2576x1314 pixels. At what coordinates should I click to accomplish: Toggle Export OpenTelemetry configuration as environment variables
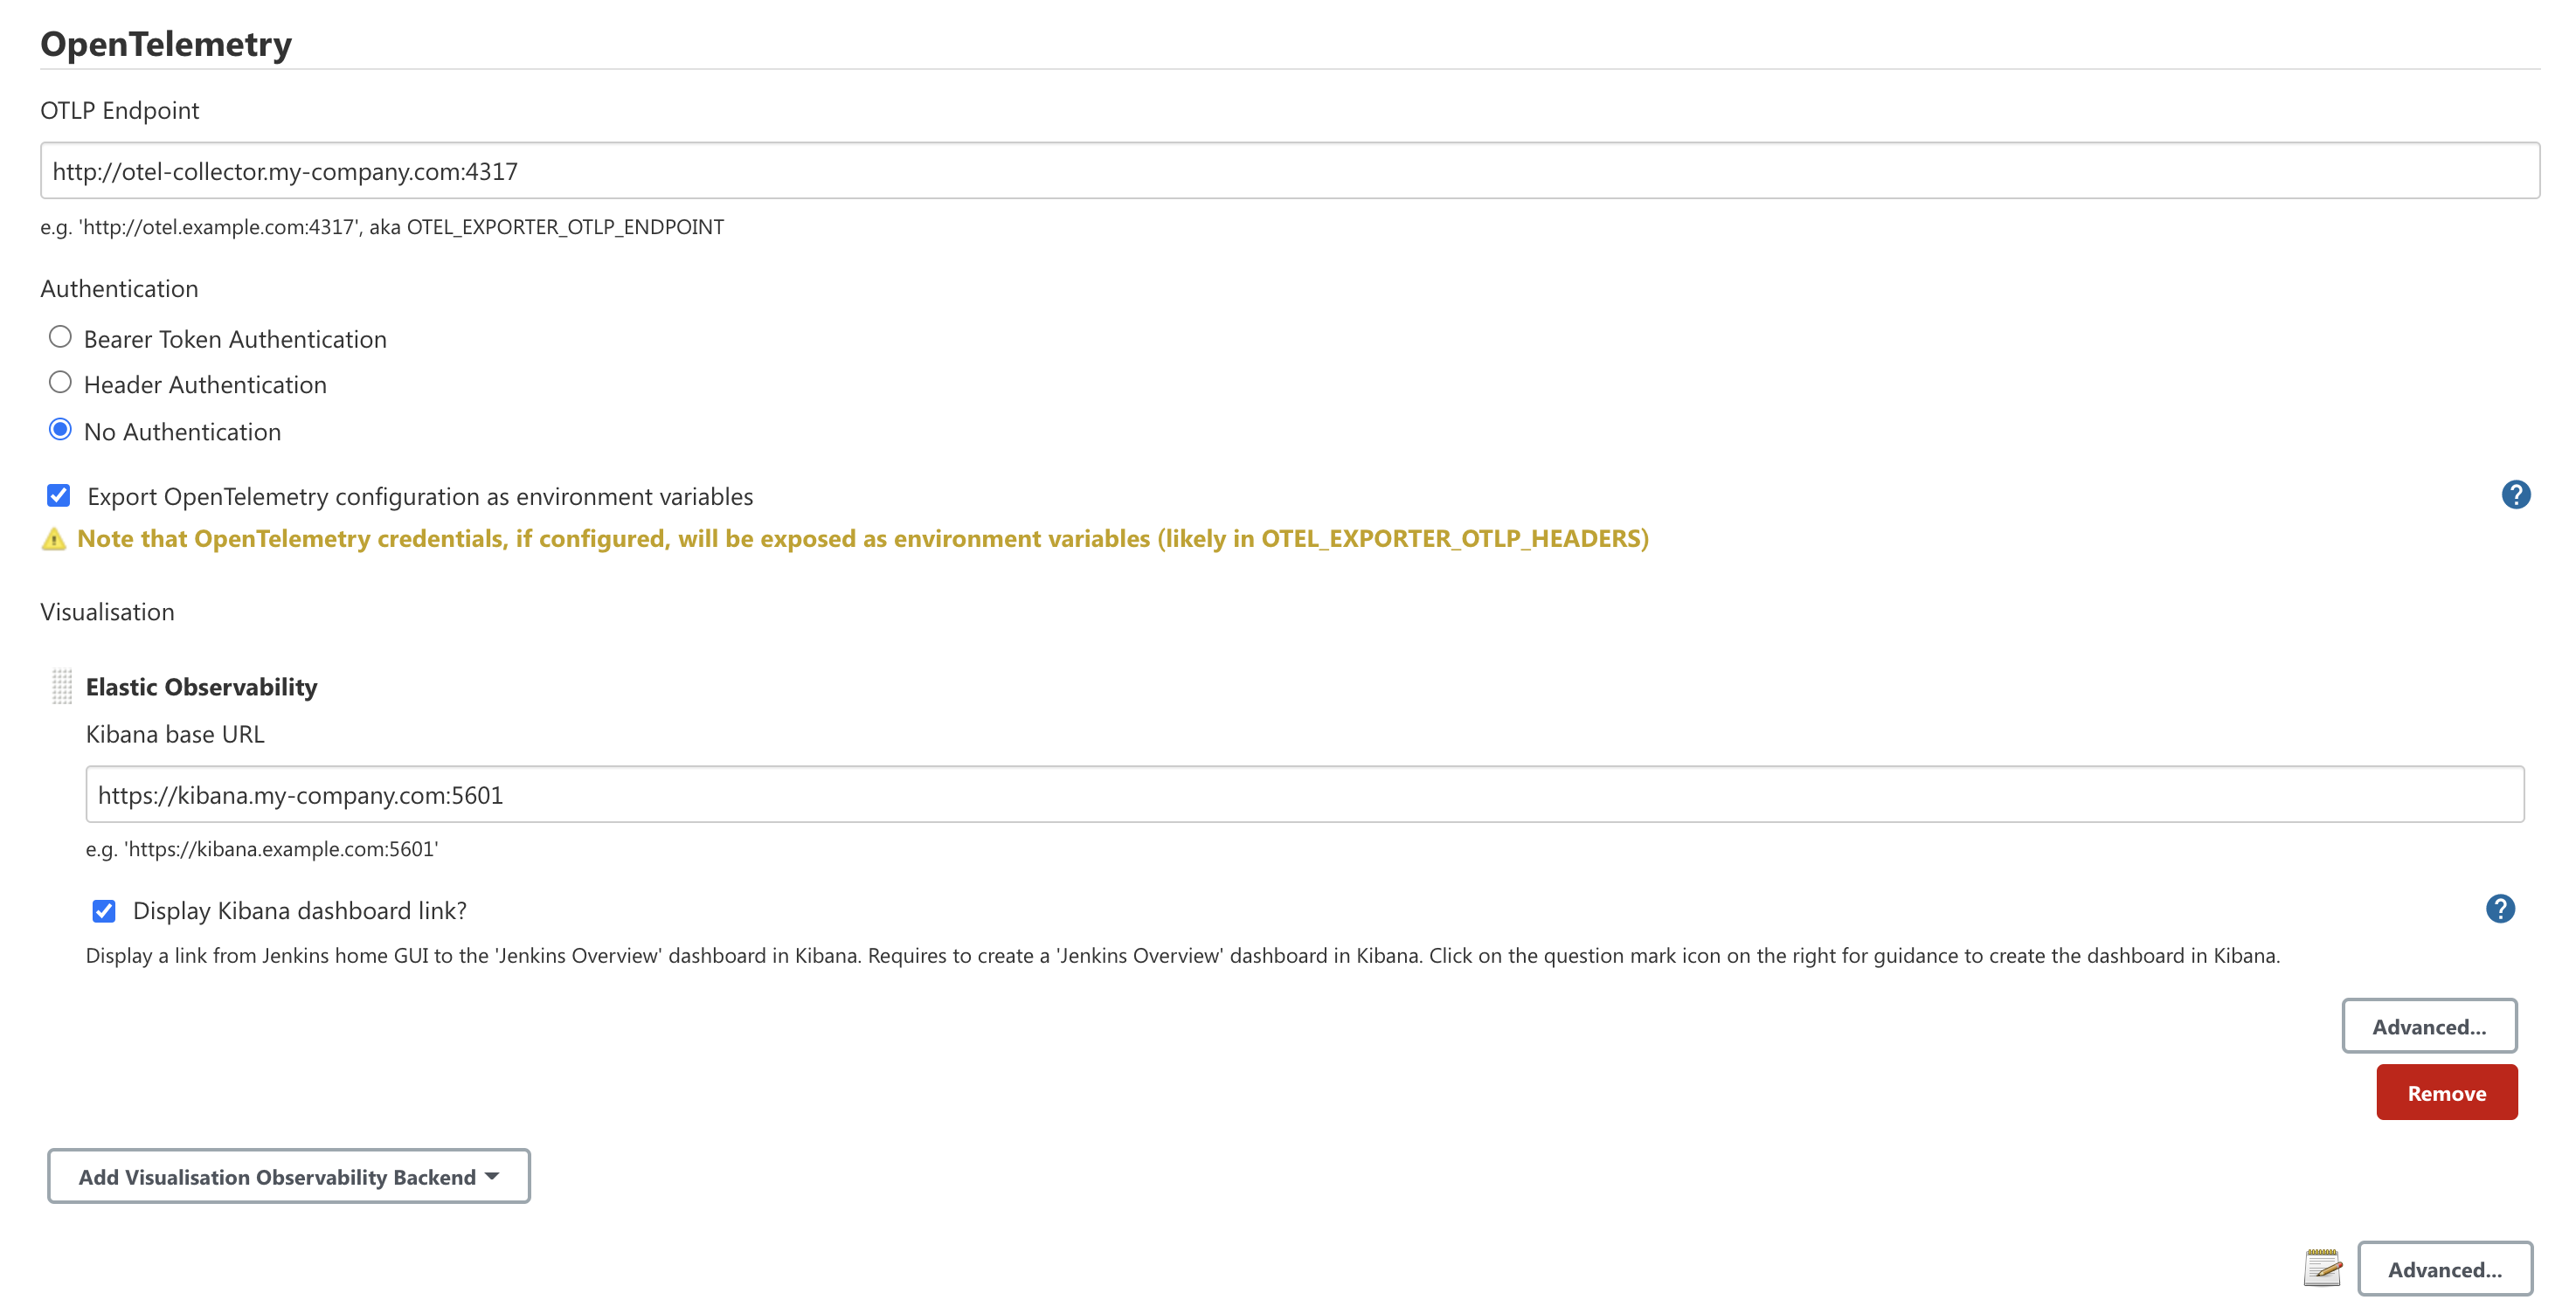coord(59,496)
